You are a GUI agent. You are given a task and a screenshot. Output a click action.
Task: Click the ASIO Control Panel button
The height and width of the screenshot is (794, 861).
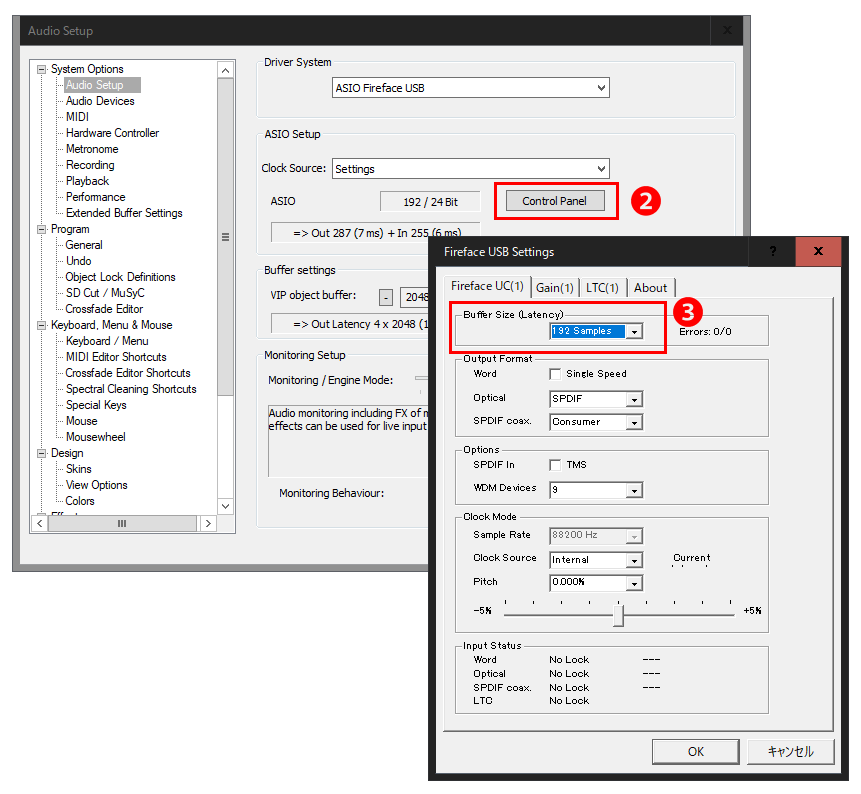[554, 201]
